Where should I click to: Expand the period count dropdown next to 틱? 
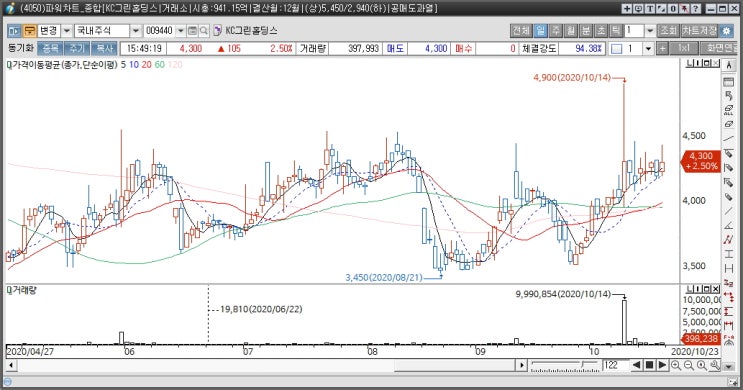coord(650,31)
